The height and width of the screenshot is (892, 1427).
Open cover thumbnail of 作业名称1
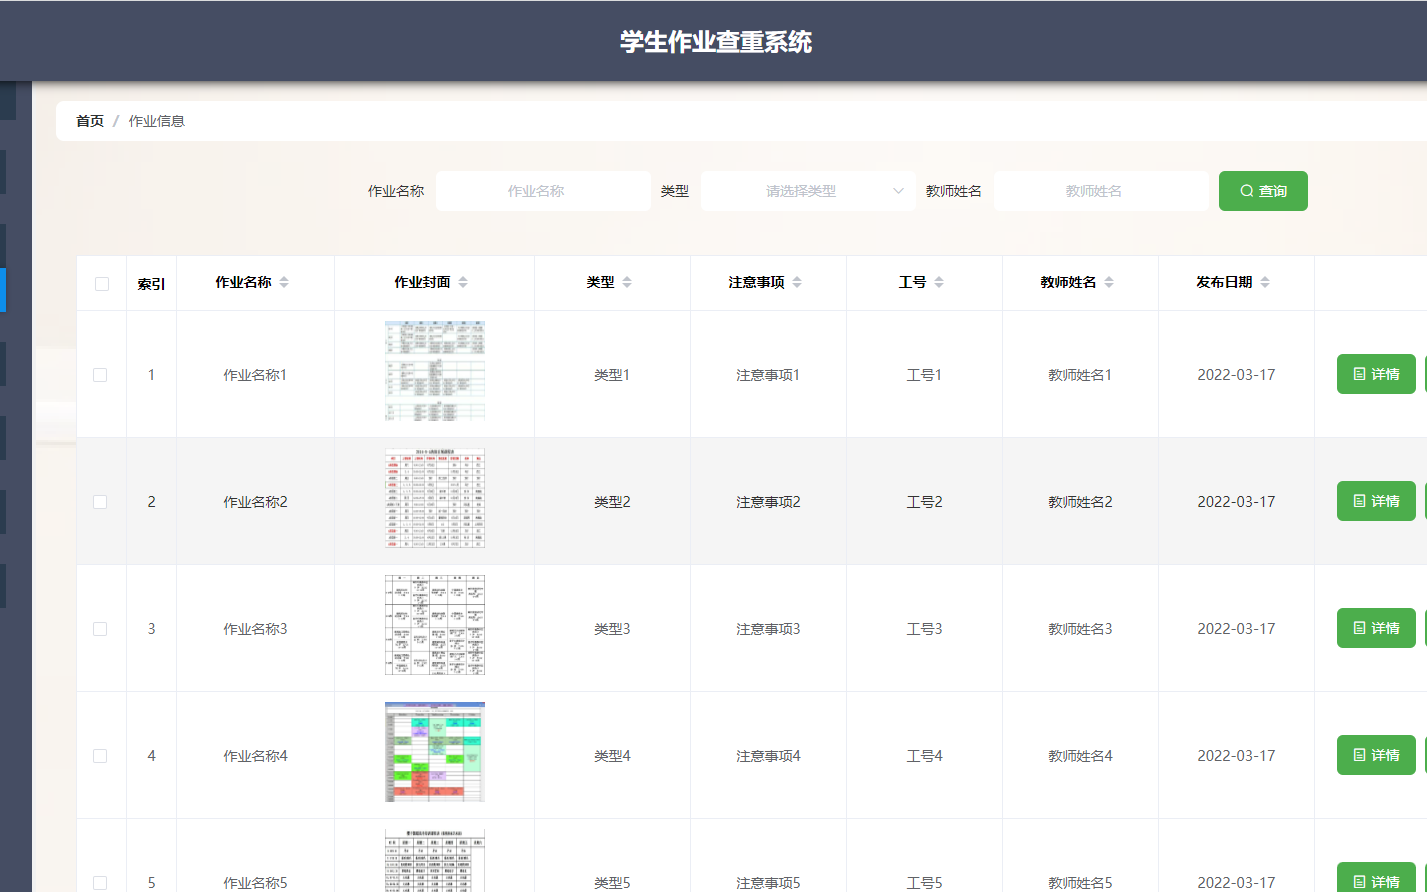click(x=435, y=371)
